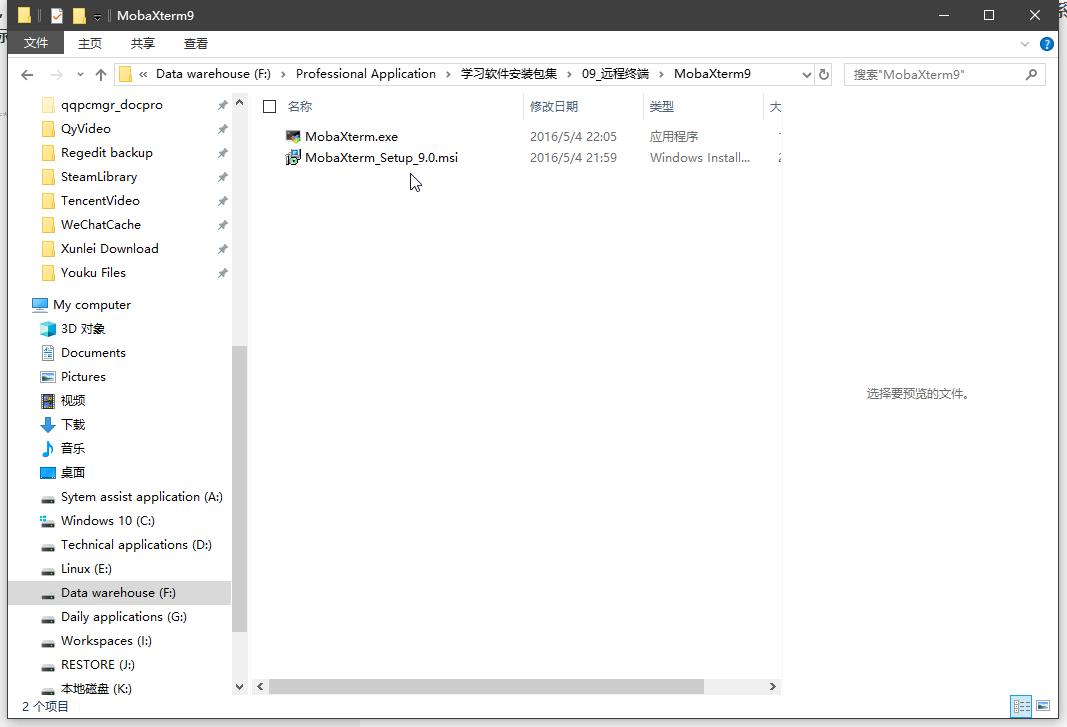This screenshot has width=1067, height=727.
Task: Go up one folder level arrow
Action: pyautogui.click(x=101, y=75)
